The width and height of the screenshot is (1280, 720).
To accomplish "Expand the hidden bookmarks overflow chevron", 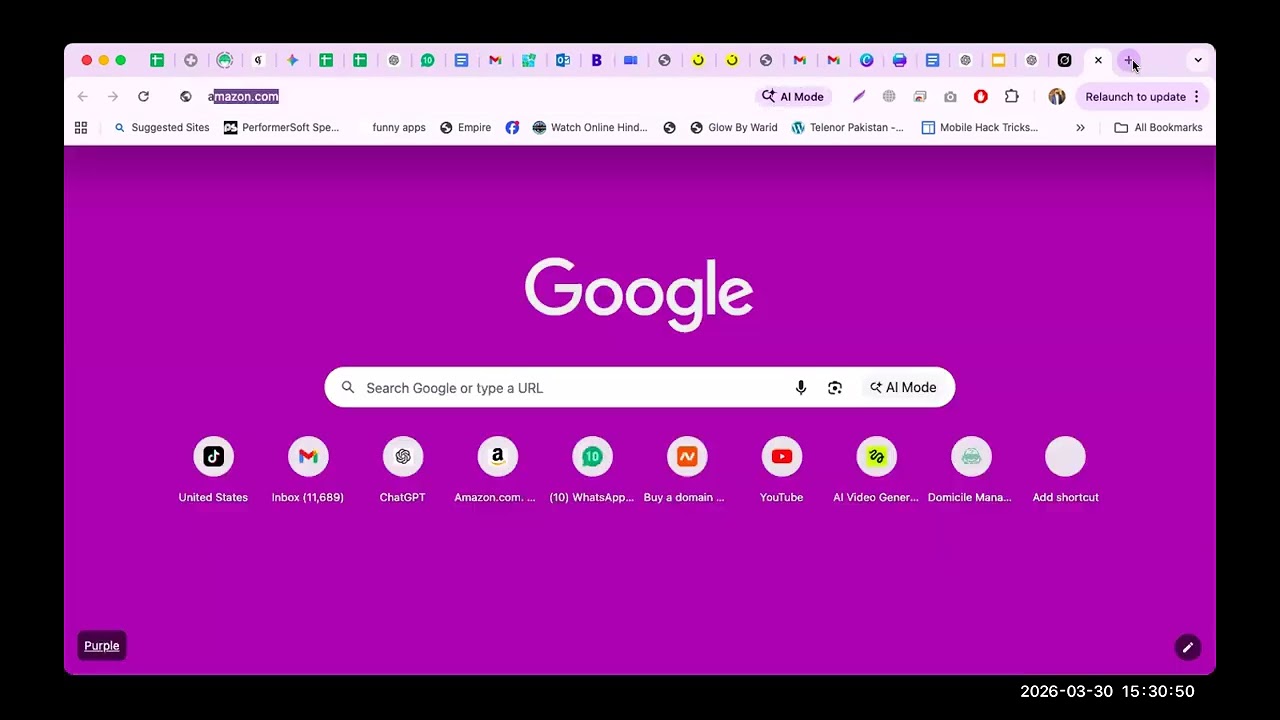I will (x=1080, y=128).
